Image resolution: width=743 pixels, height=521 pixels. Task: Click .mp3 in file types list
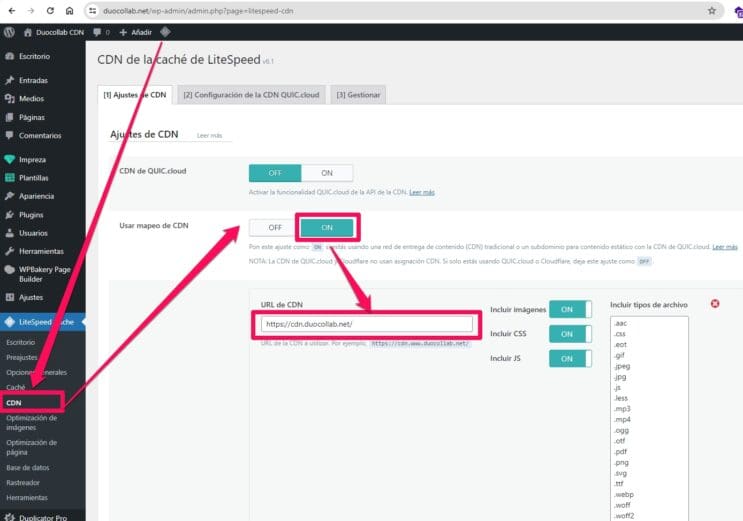tap(622, 409)
